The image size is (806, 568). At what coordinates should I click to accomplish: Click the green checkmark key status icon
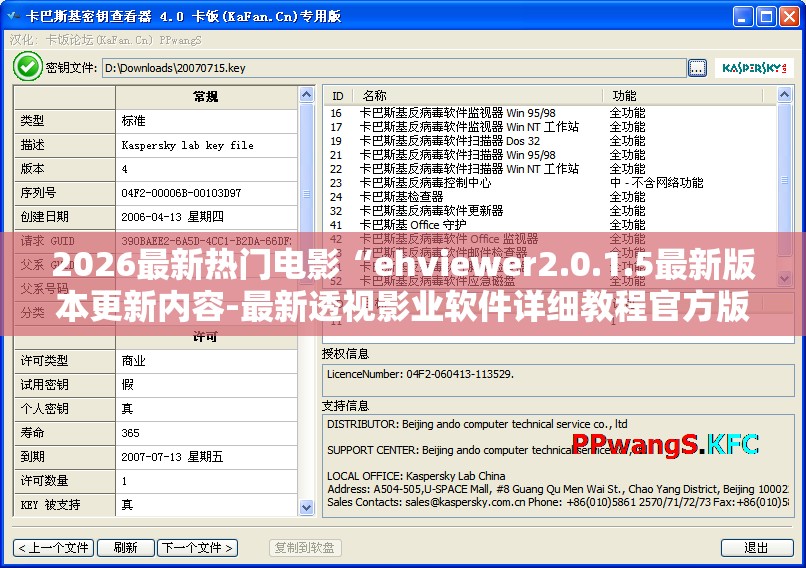[28, 67]
